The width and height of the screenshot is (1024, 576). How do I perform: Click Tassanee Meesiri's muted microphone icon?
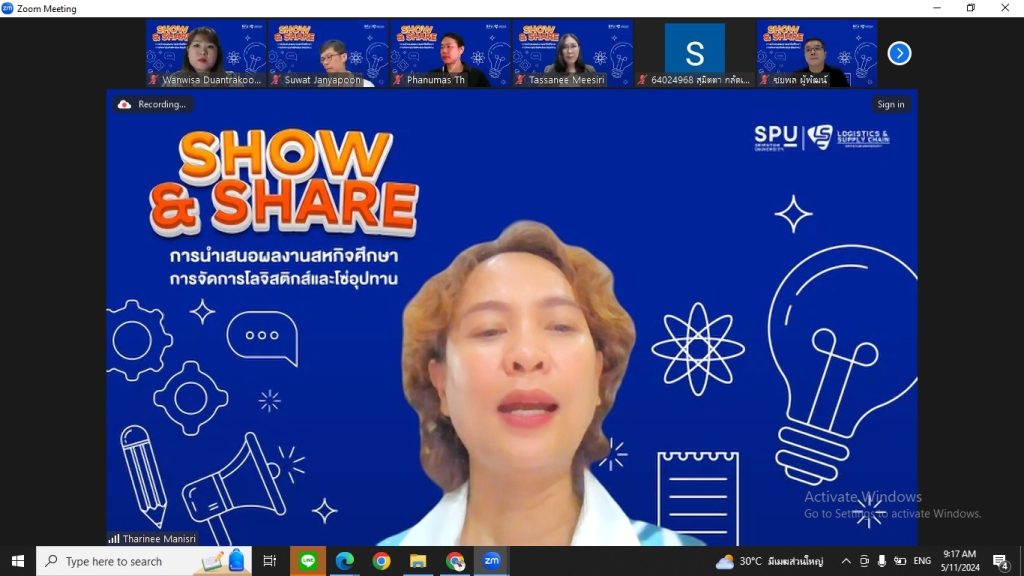(520, 80)
